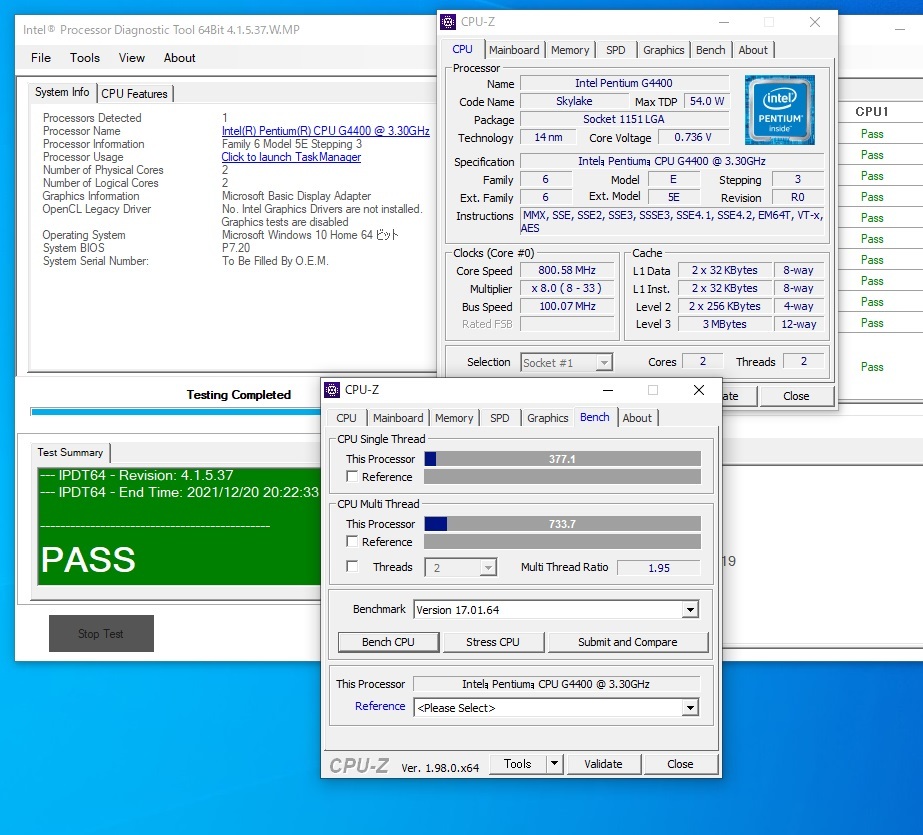The height and width of the screenshot is (835, 923).
Task: Enable the Multi Thread Reference checkbox
Action: pos(352,542)
